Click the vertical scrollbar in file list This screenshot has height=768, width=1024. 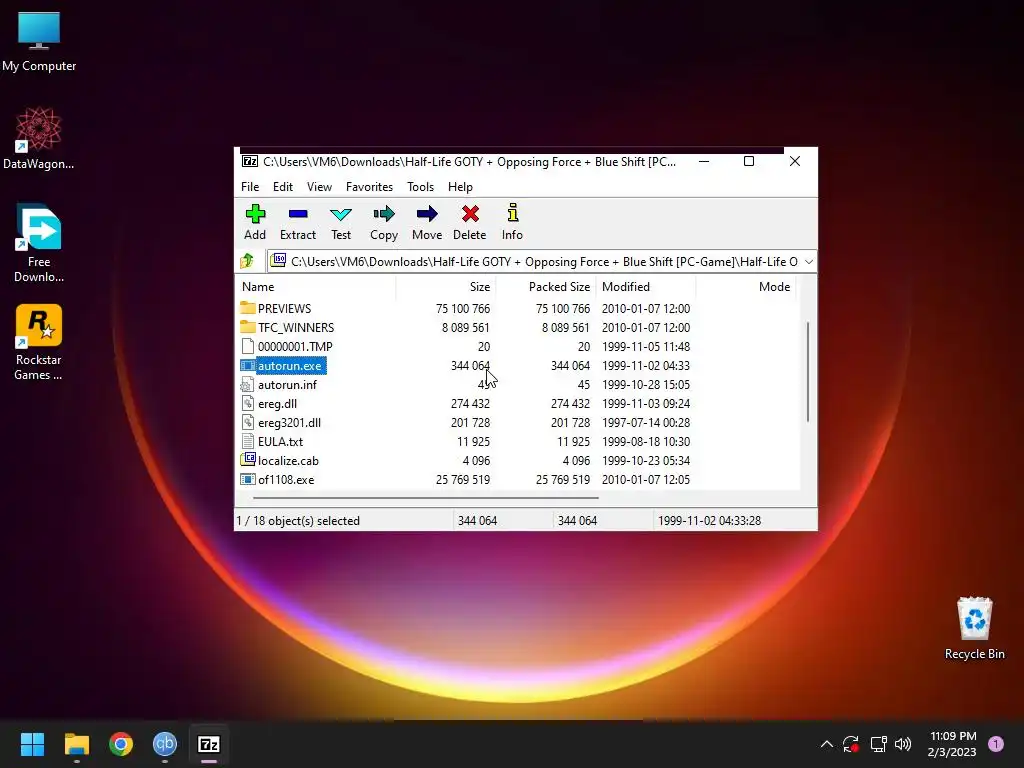point(808,371)
